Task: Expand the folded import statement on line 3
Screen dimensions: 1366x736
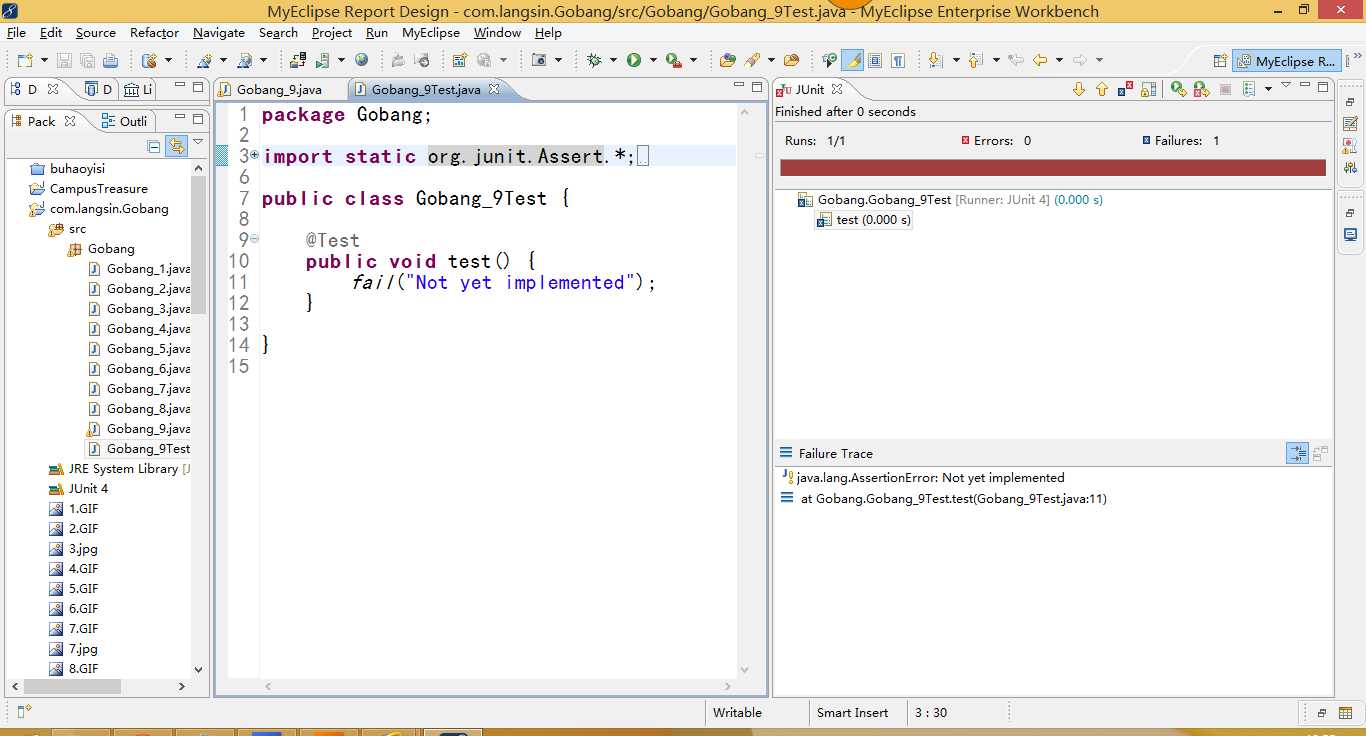Action: [x=254, y=155]
